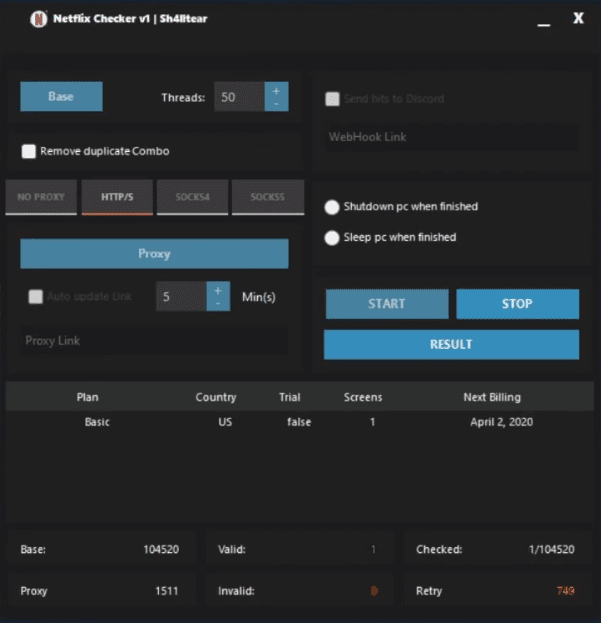Click the Netflix logo icon in title bar

pos(39,19)
